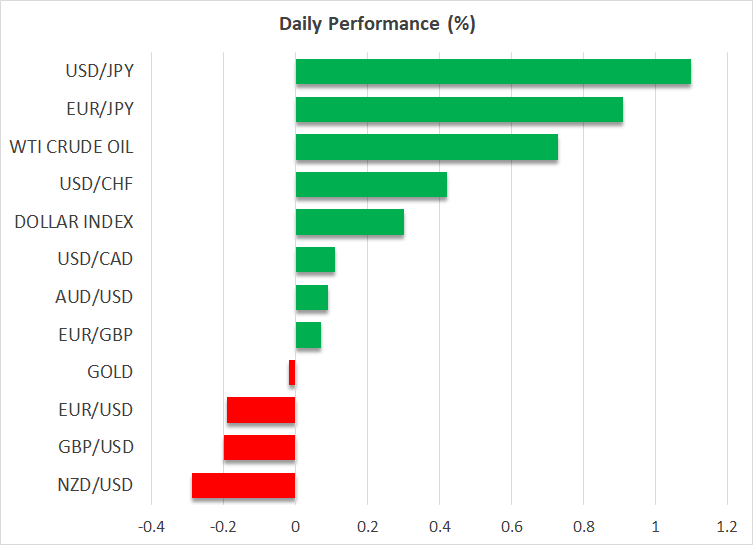
Task: Click the USD/CHF green bar
Action: pyautogui.click(x=371, y=185)
